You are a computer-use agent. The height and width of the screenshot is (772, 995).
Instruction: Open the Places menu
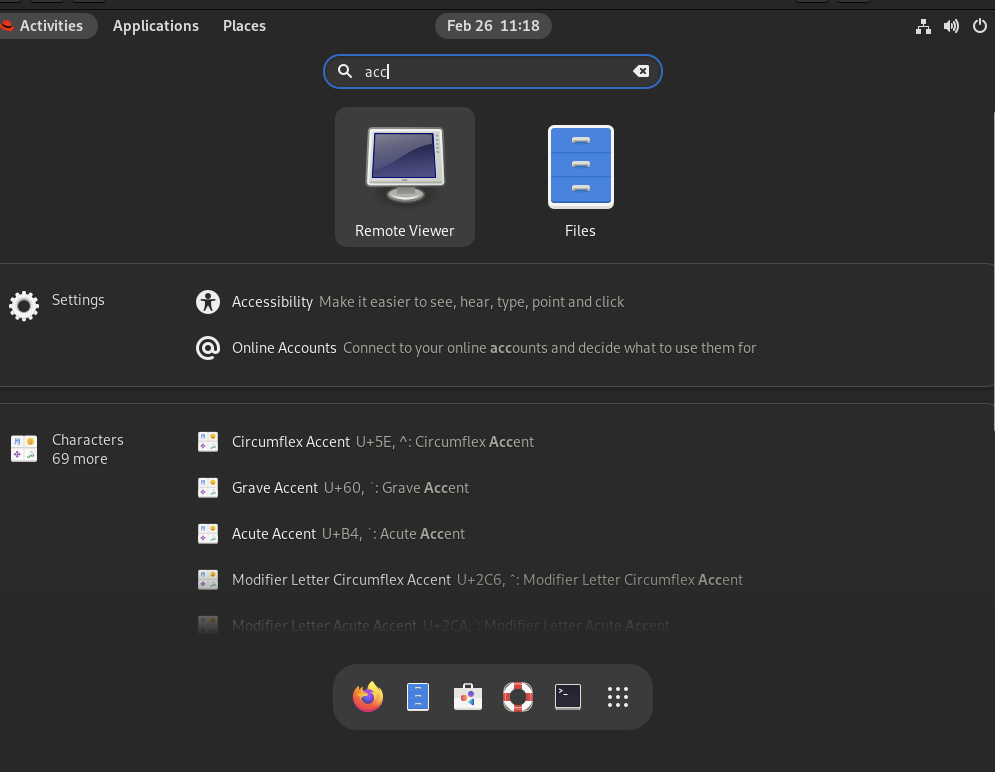click(244, 26)
